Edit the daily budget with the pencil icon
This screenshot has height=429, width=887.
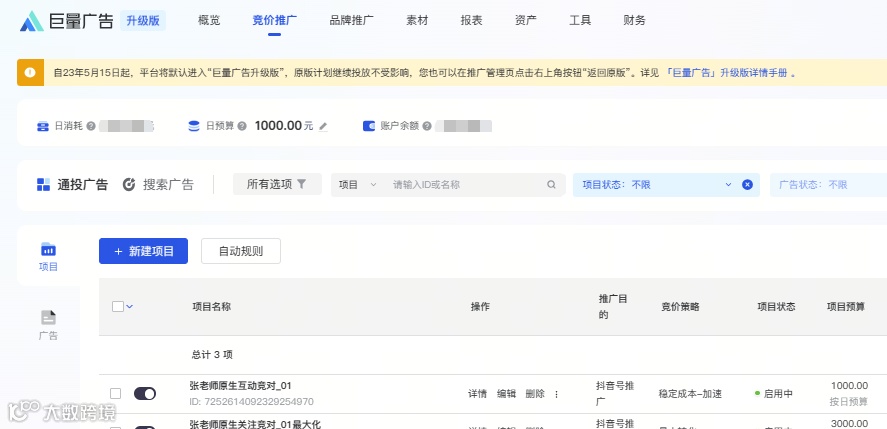point(323,127)
